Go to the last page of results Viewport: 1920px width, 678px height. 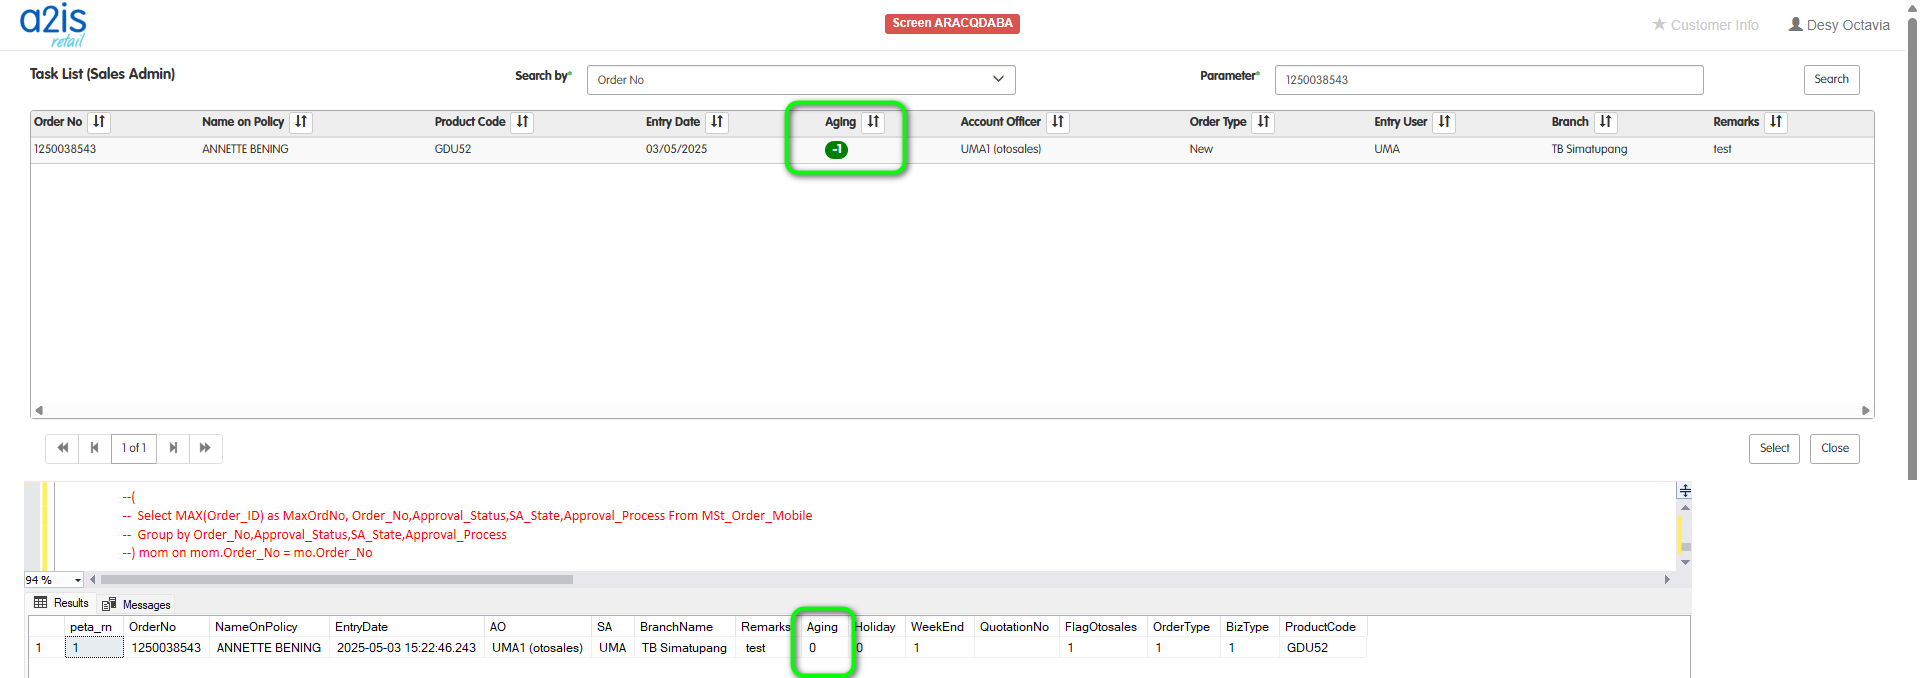coord(205,448)
